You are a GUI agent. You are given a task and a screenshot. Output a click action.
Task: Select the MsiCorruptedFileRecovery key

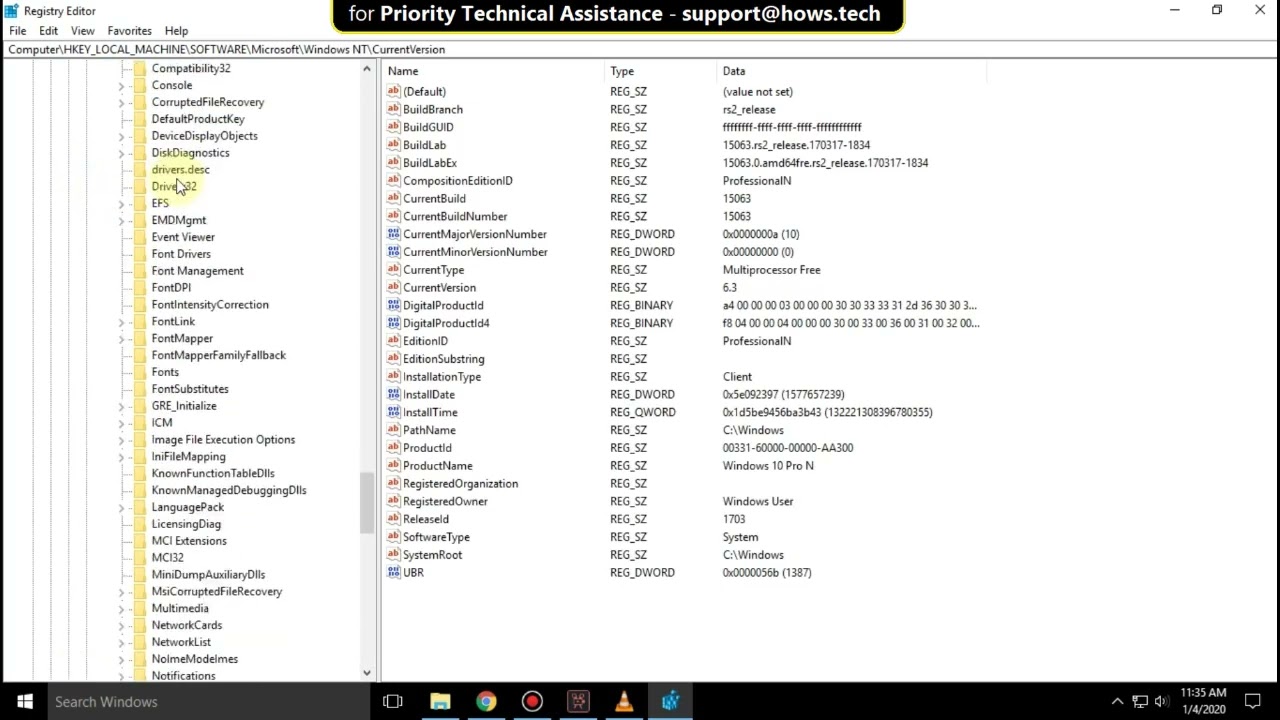point(217,591)
